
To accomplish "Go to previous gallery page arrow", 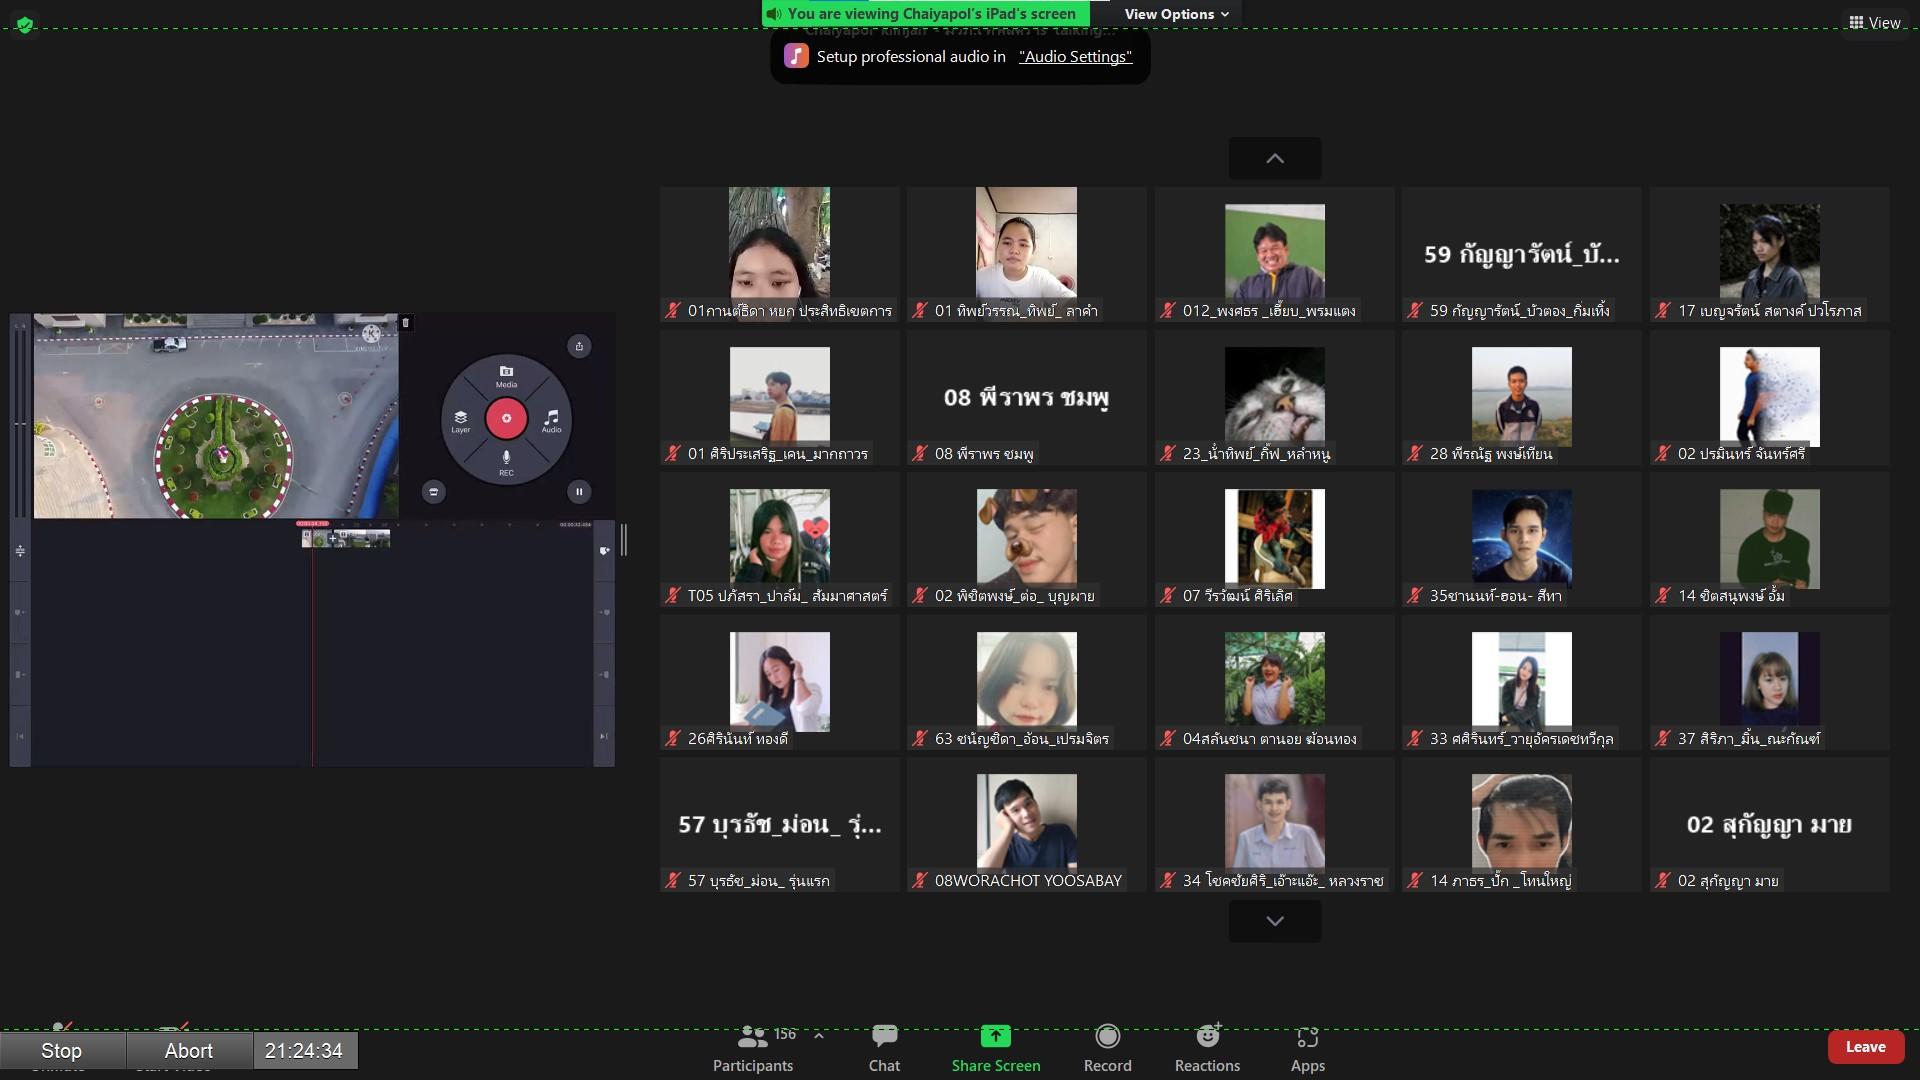I will coord(1275,158).
